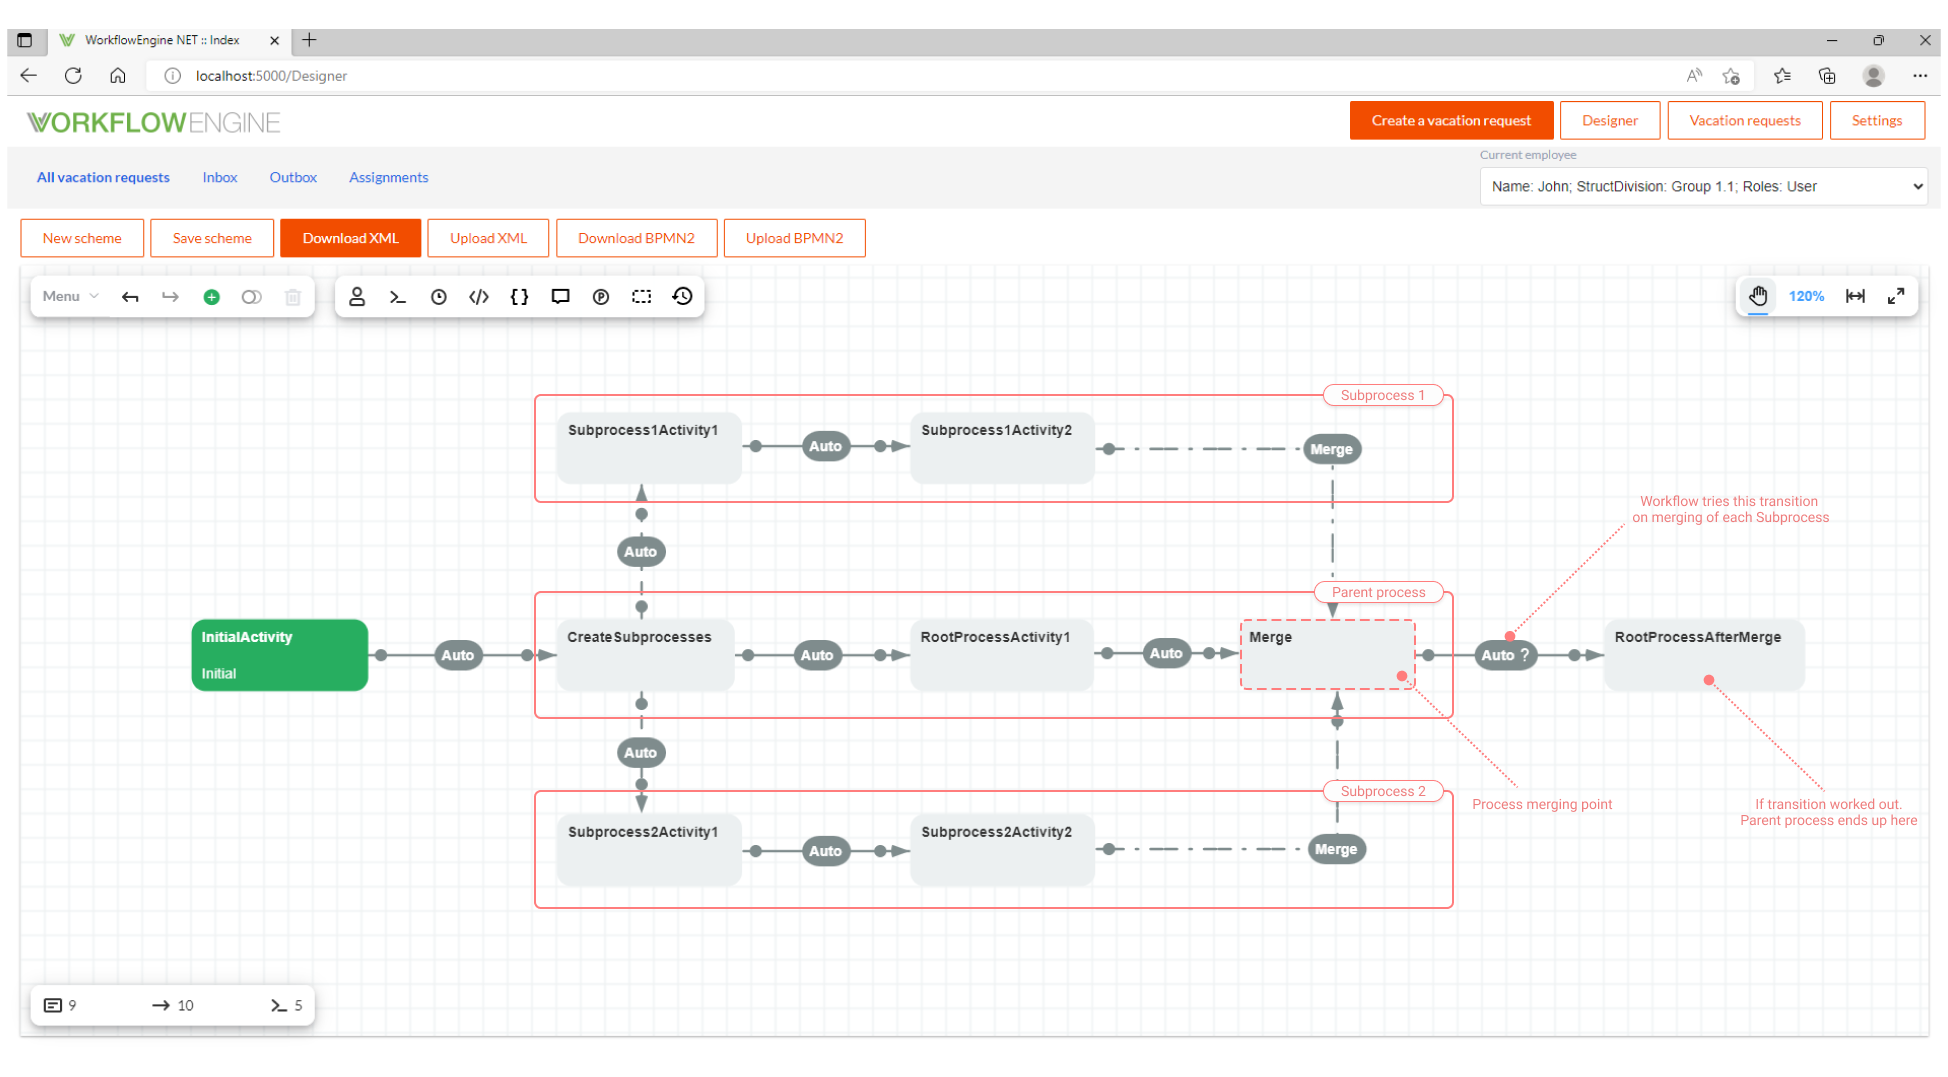Switch to Inbox tab
Viewport: 1948px width, 1077px height.
[220, 178]
